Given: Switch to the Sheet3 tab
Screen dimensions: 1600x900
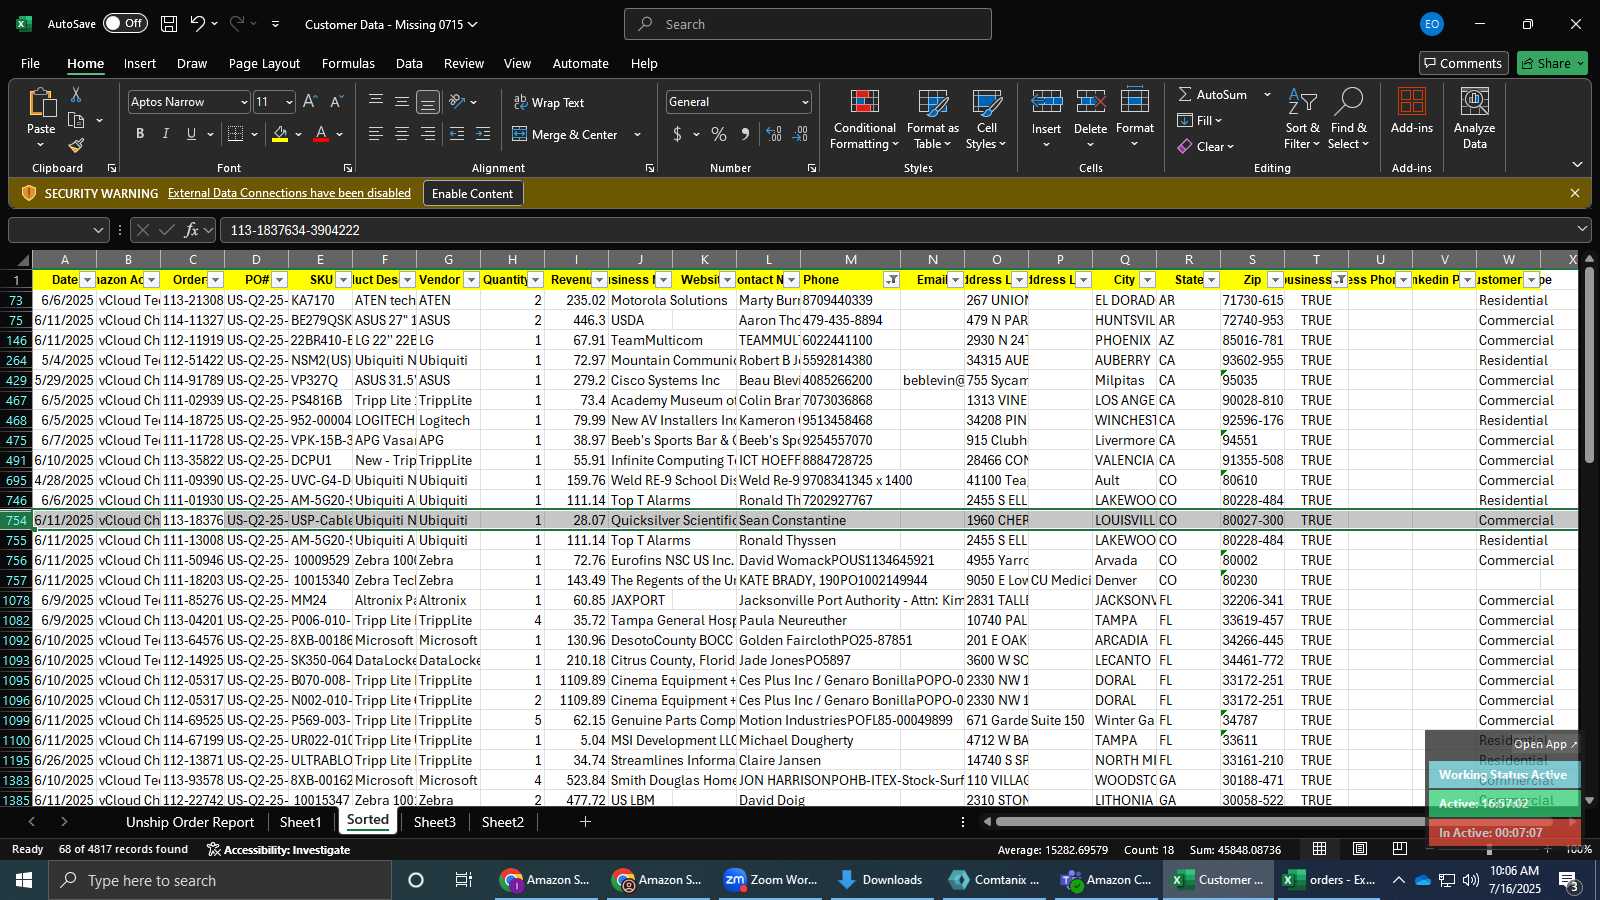Looking at the screenshot, I should pyautogui.click(x=435, y=822).
